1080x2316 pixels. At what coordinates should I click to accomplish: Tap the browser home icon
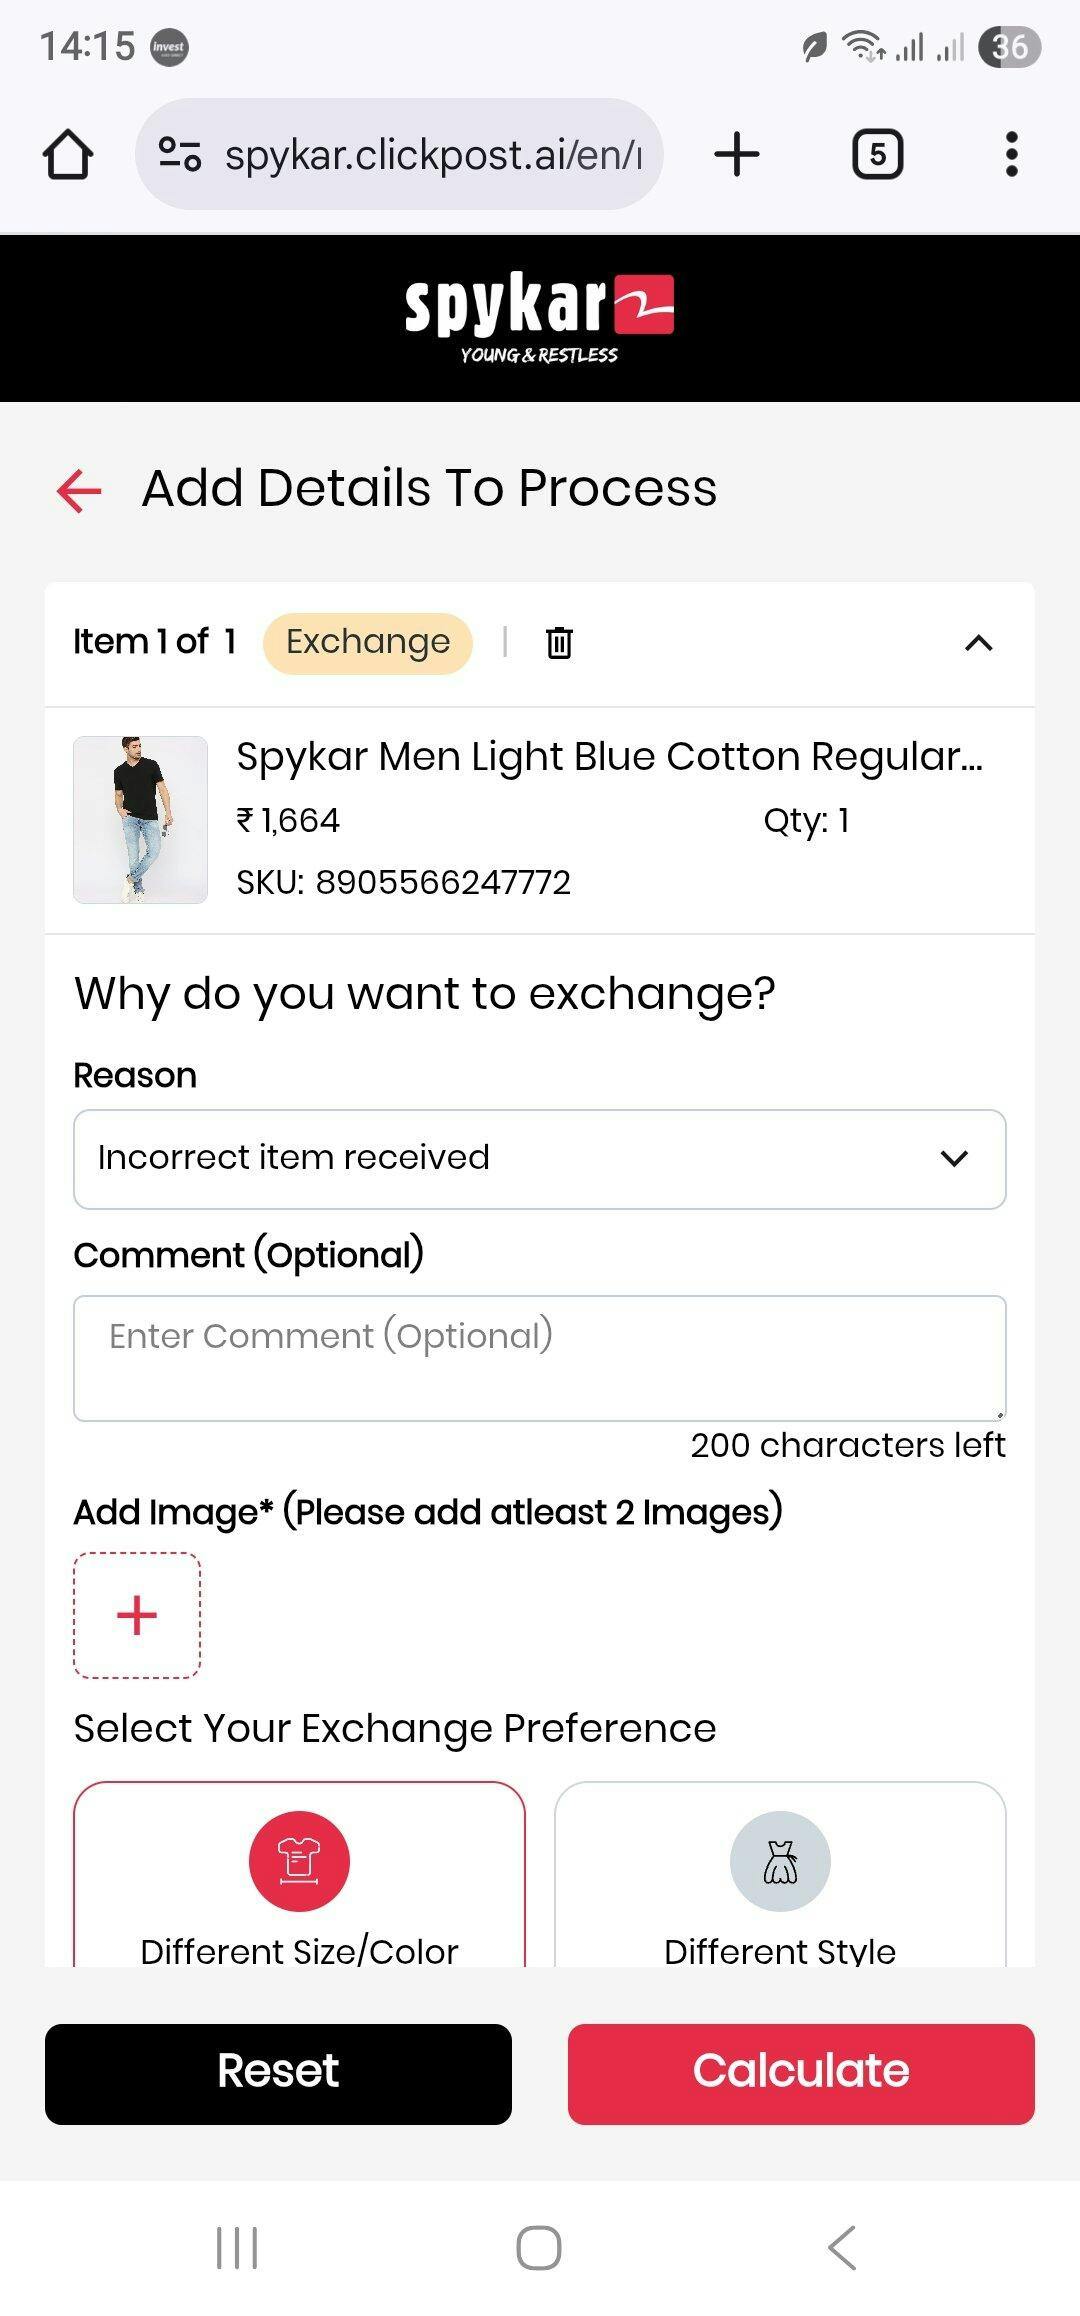click(68, 155)
